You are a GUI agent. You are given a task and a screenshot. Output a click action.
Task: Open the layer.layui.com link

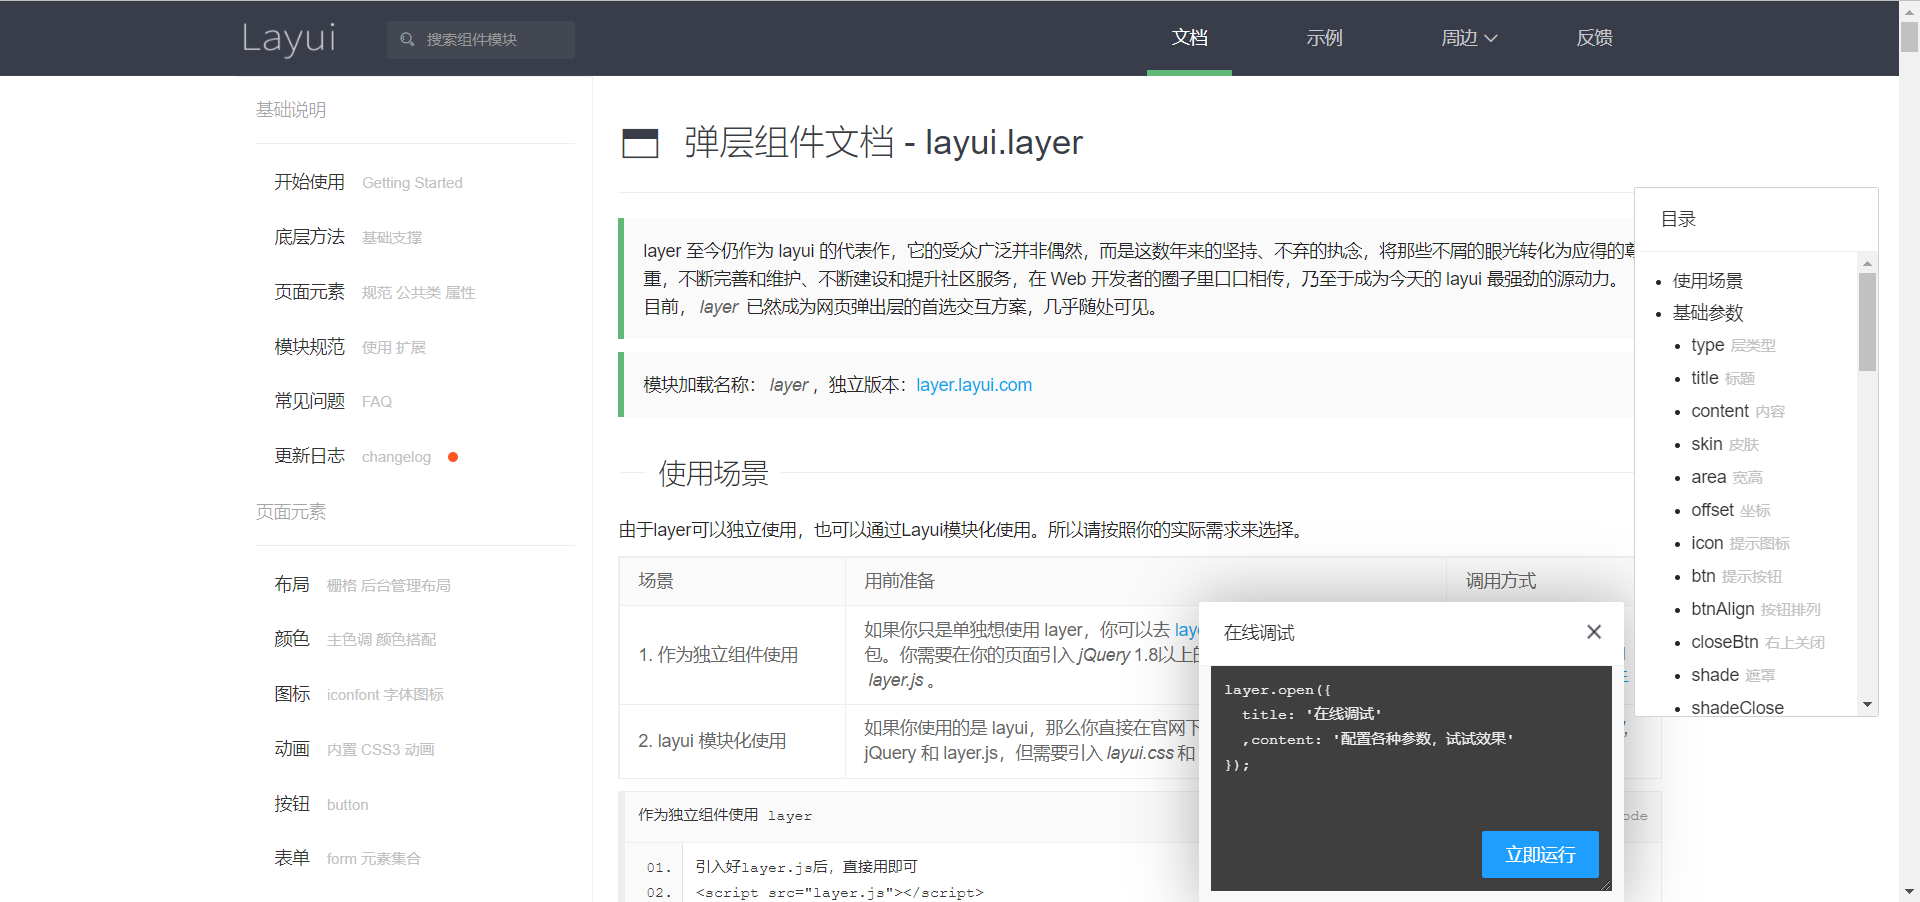pyautogui.click(x=973, y=385)
